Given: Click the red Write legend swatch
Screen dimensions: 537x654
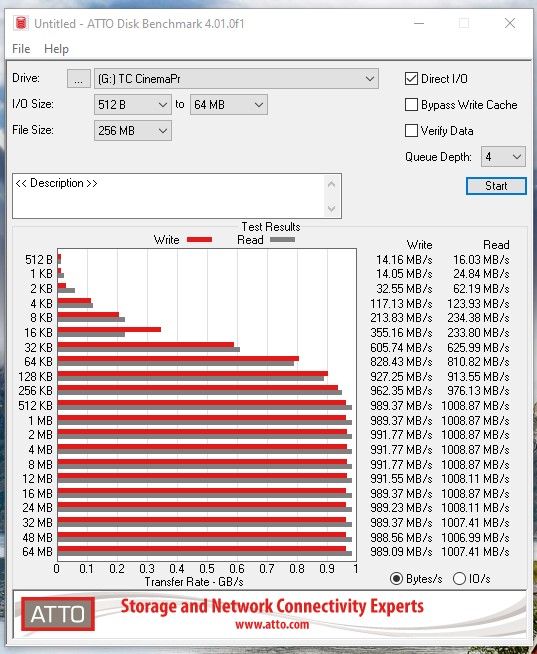Looking at the screenshot, I should click(199, 239).
